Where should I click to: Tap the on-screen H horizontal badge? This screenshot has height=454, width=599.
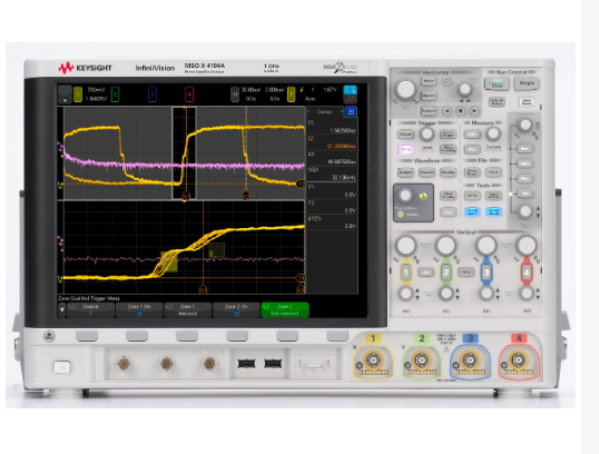[x=235, y=94]
